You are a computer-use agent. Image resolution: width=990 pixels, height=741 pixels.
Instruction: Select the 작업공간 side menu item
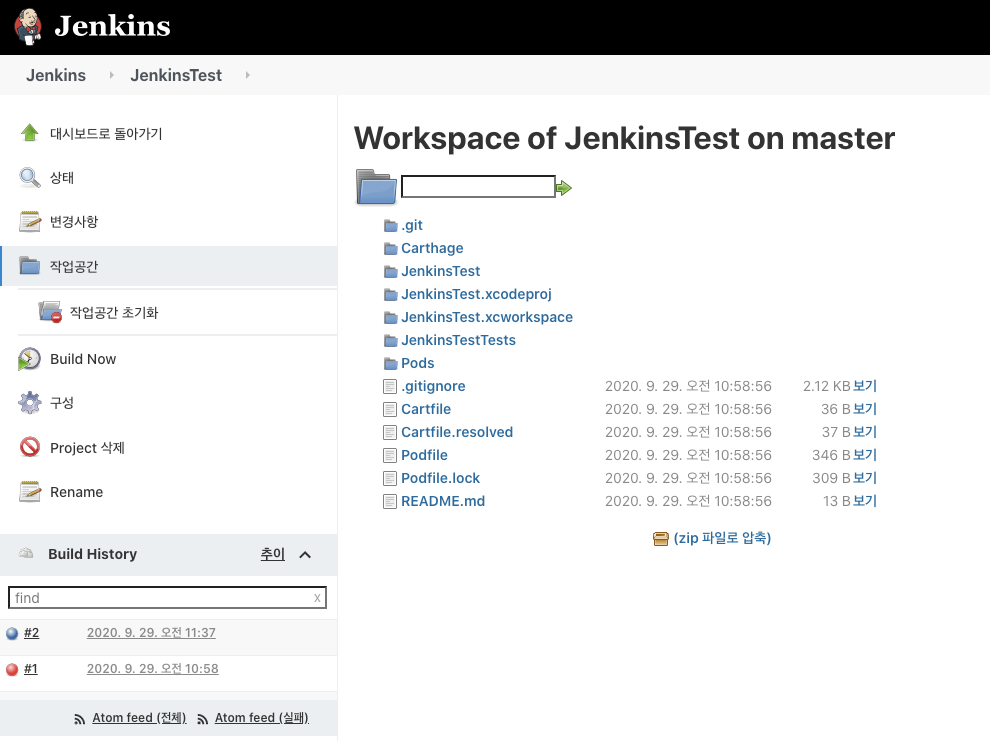click(x=74, y=266)
